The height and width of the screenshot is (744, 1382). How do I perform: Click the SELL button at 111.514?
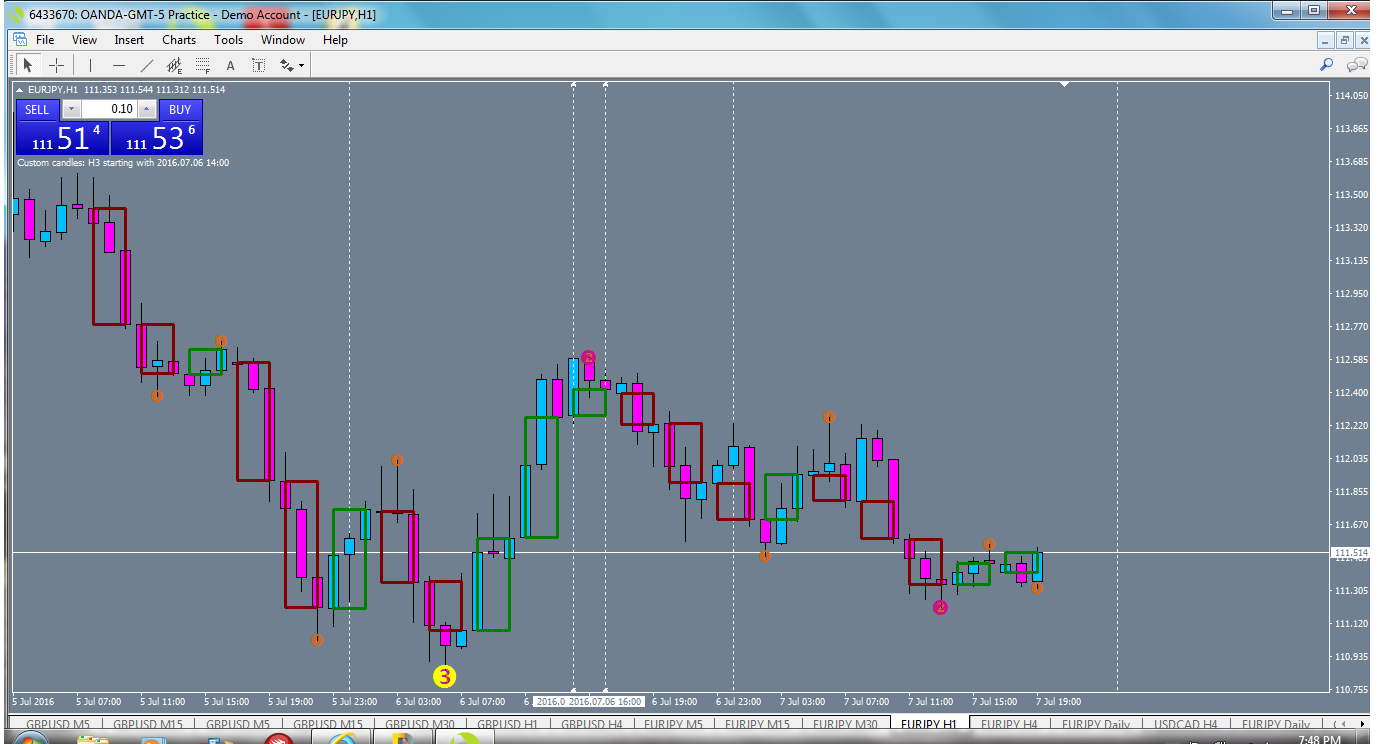pyautogui.click(x=60, y=137)
